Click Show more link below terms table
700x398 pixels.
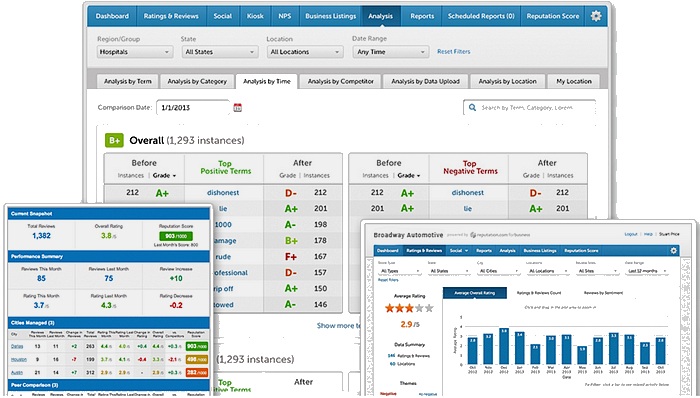pos(338,326)
